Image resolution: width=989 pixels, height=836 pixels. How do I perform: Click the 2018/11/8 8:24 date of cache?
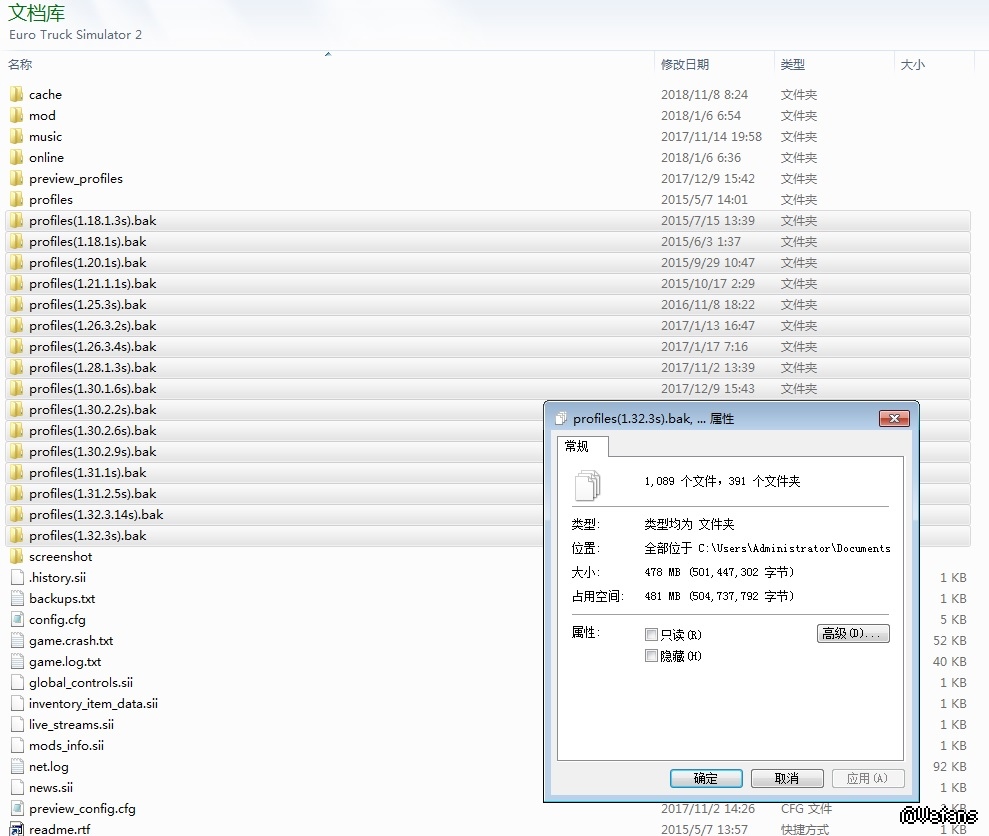click(x=704, y=95)
